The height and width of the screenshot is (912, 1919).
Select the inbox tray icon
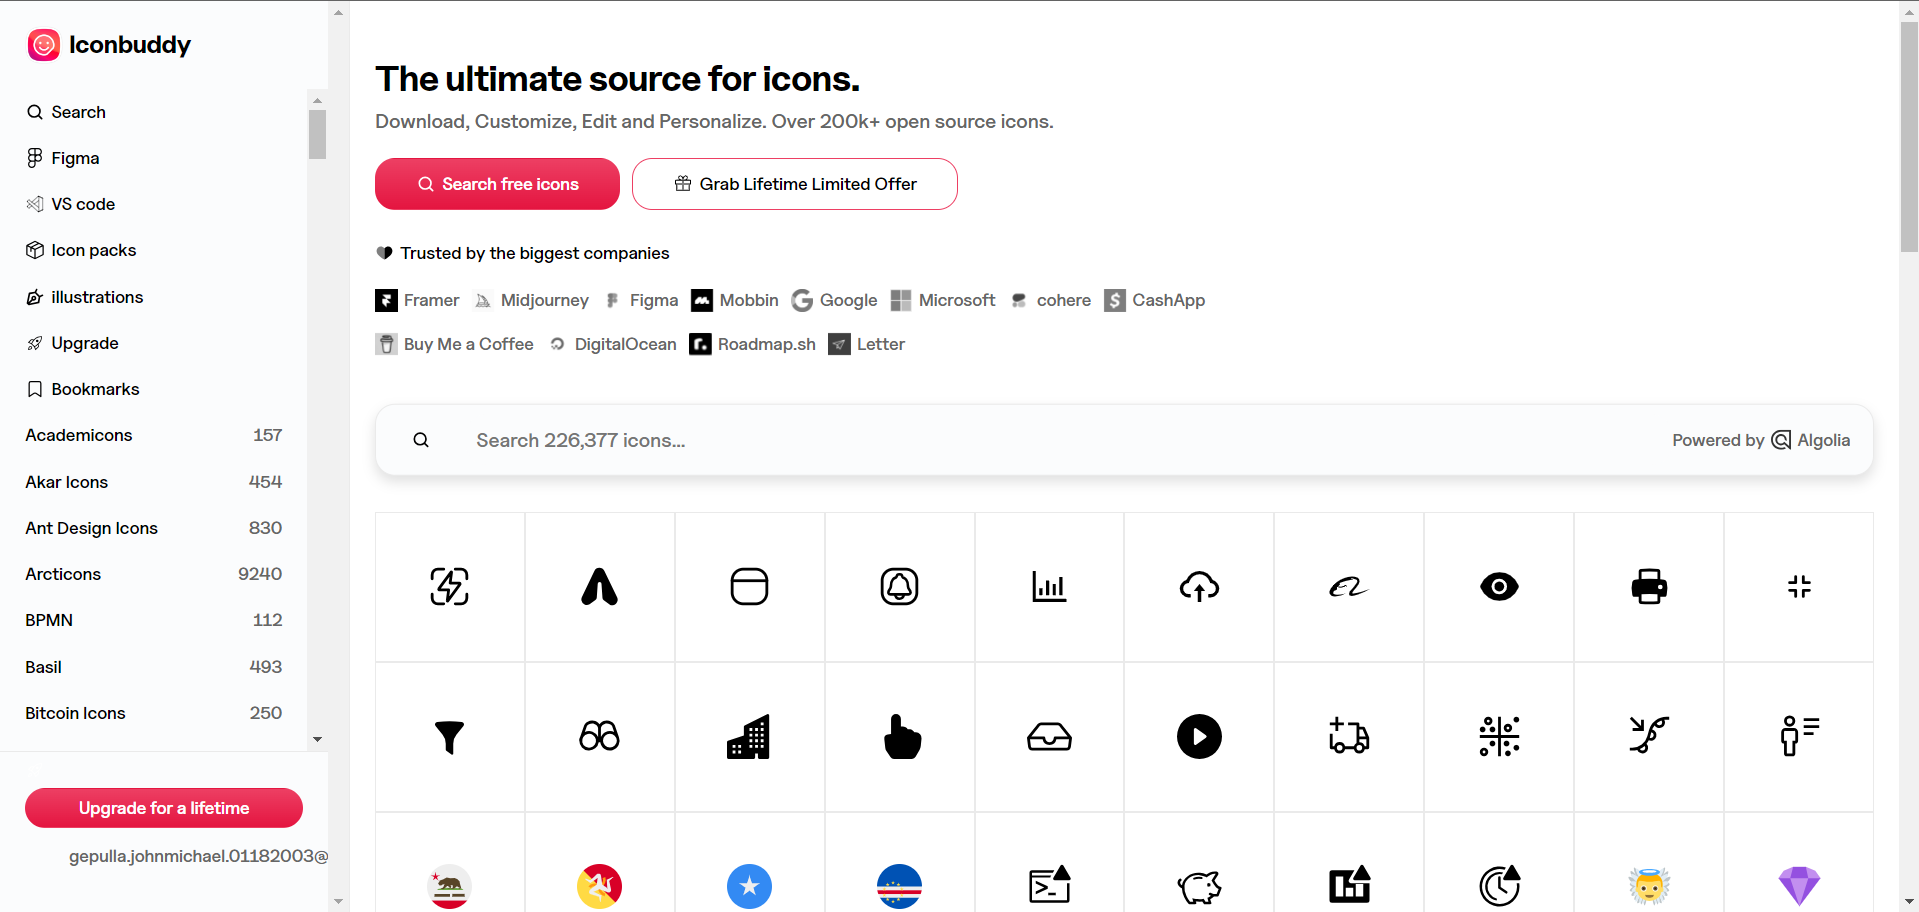(x=1049, y=737)
